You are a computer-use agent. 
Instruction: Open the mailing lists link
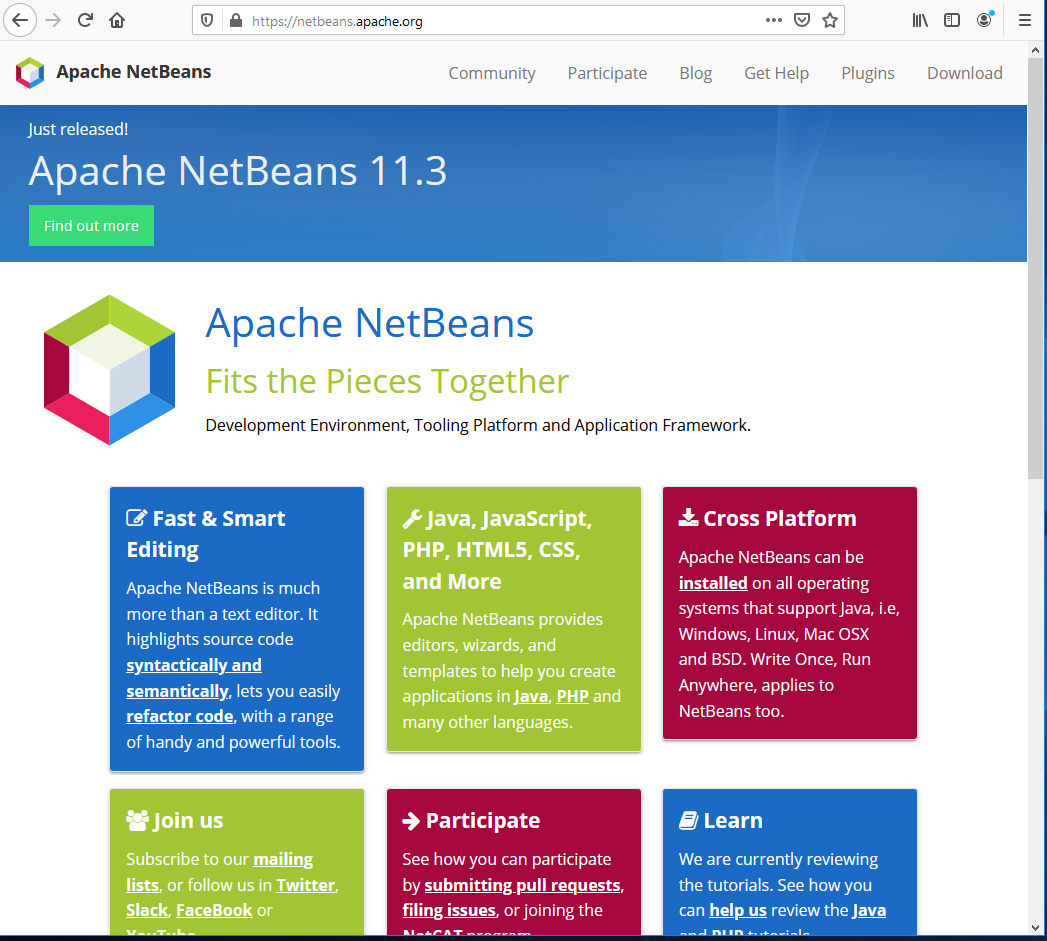tap(219, 872)
